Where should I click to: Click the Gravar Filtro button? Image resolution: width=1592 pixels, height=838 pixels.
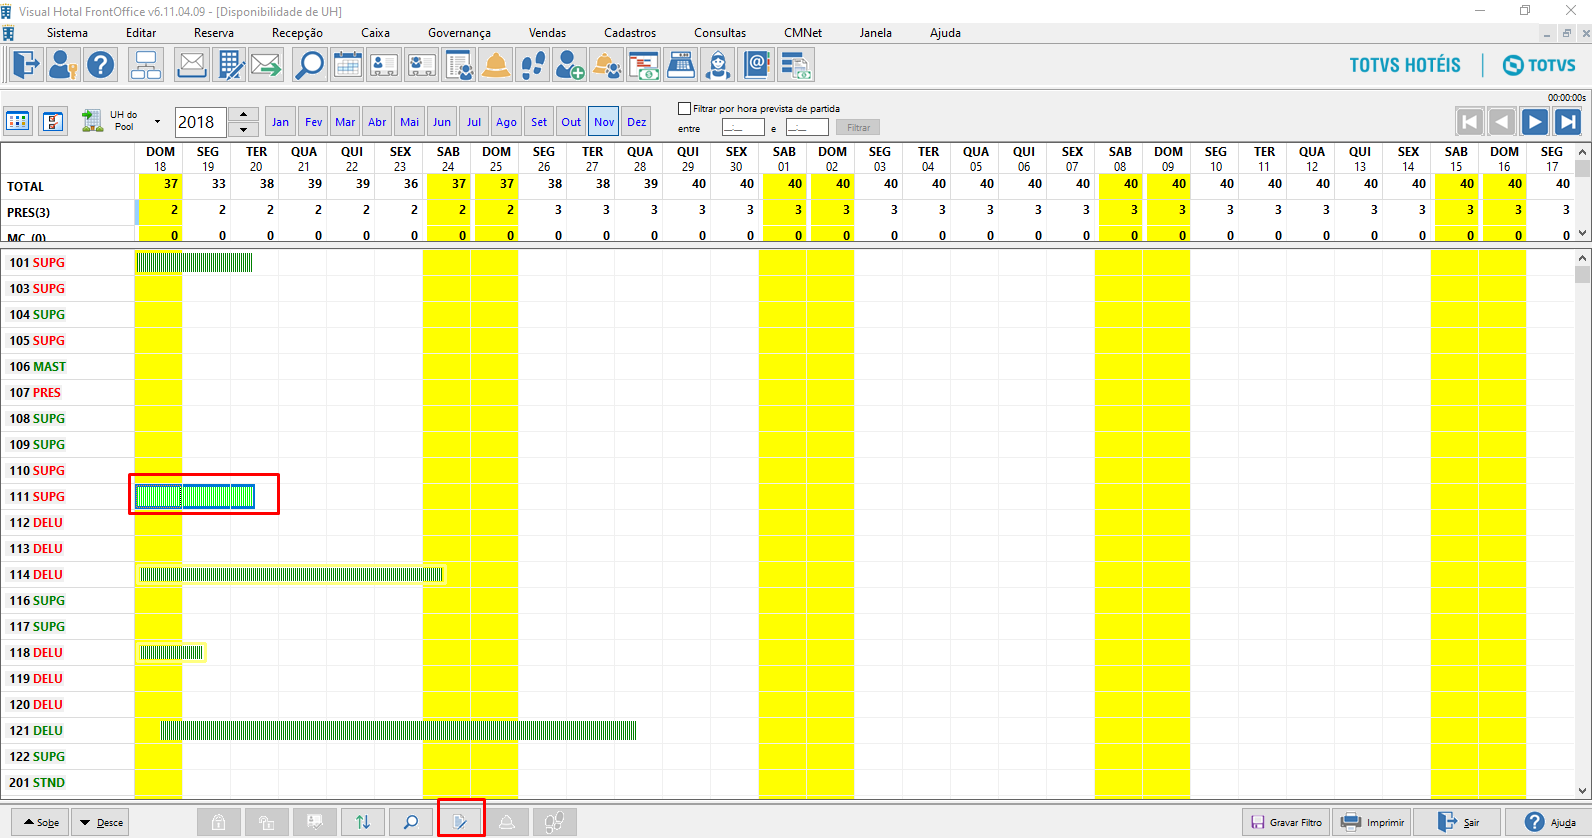click(1286, 822)
